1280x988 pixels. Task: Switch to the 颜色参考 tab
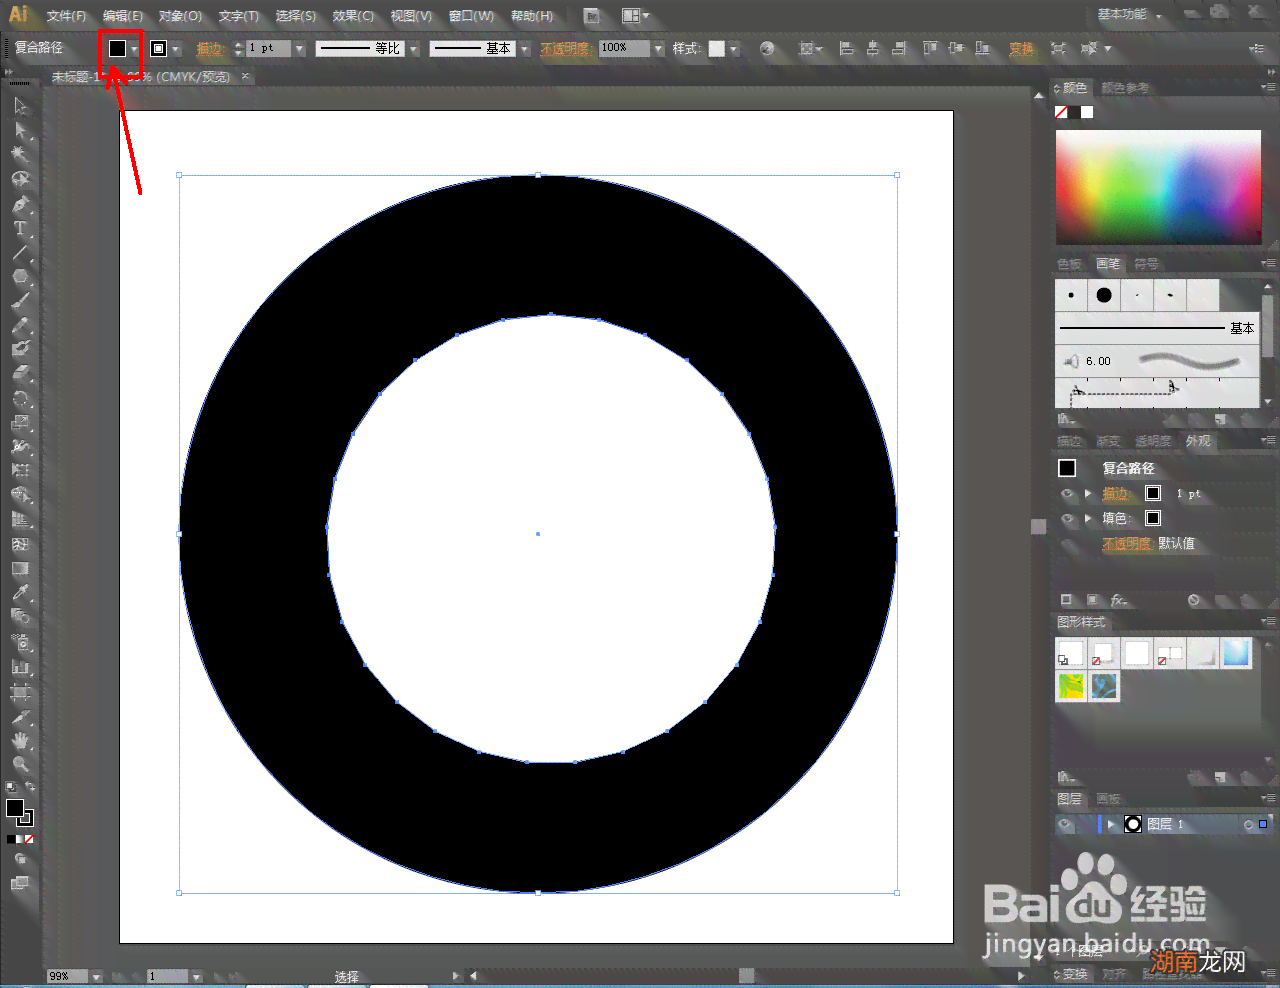tap(1125, 88)
